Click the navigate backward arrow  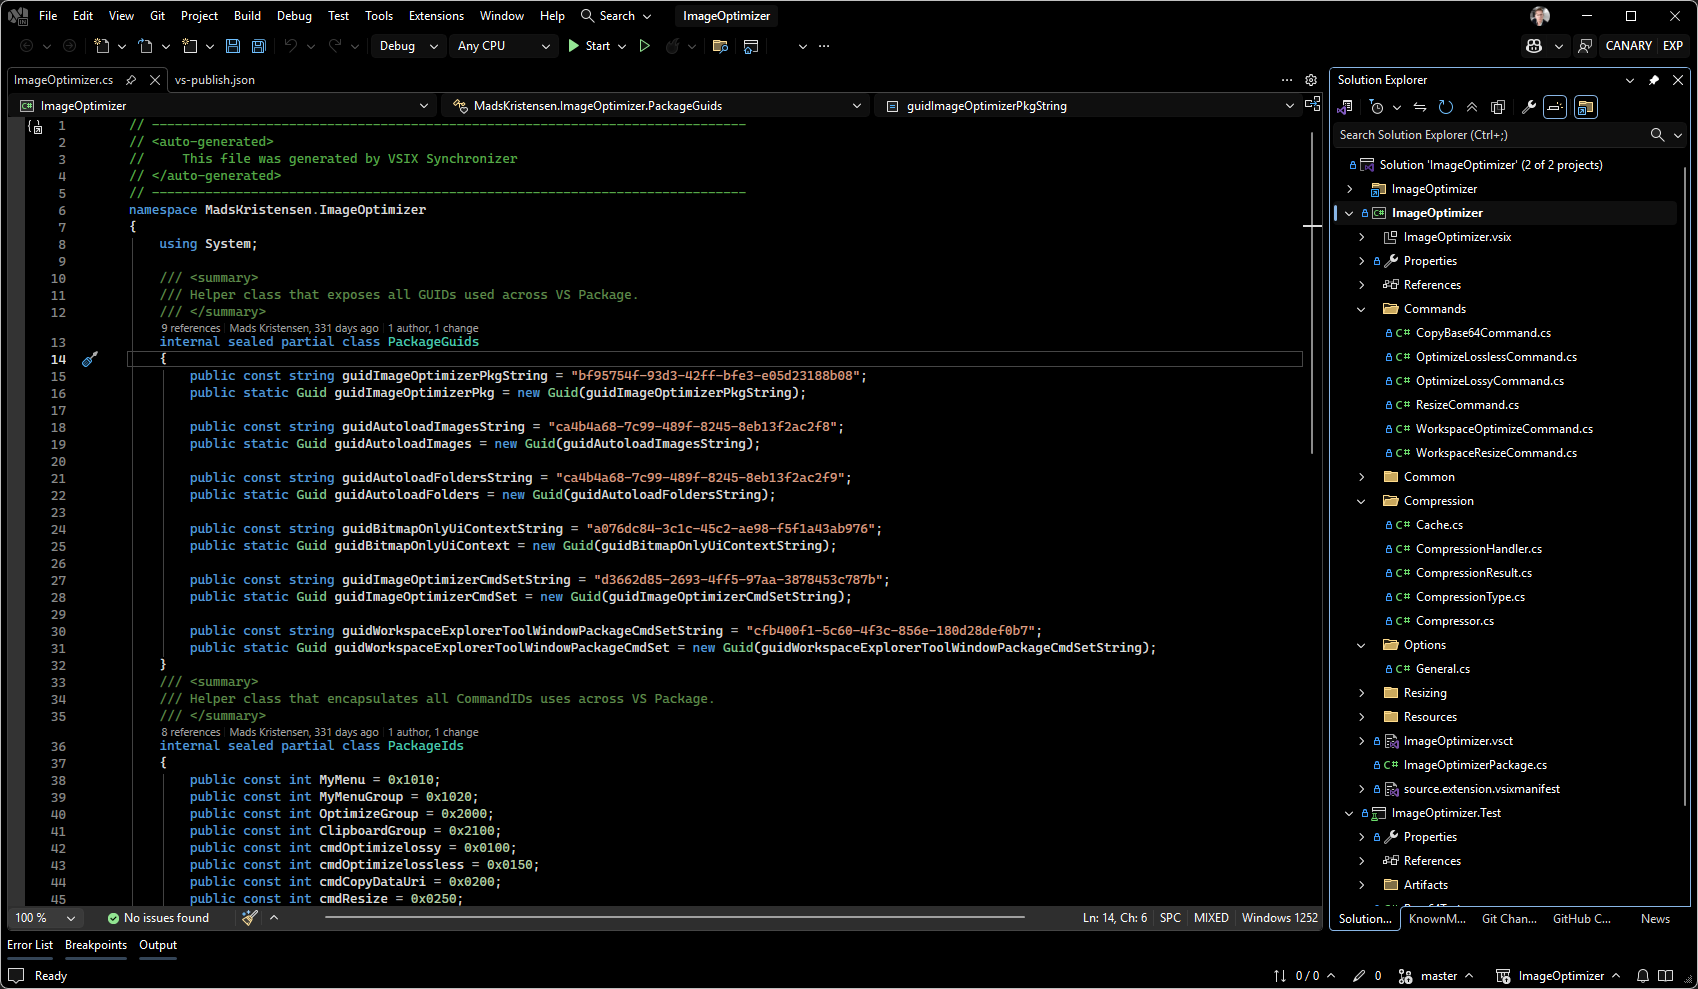coord(25,46)
